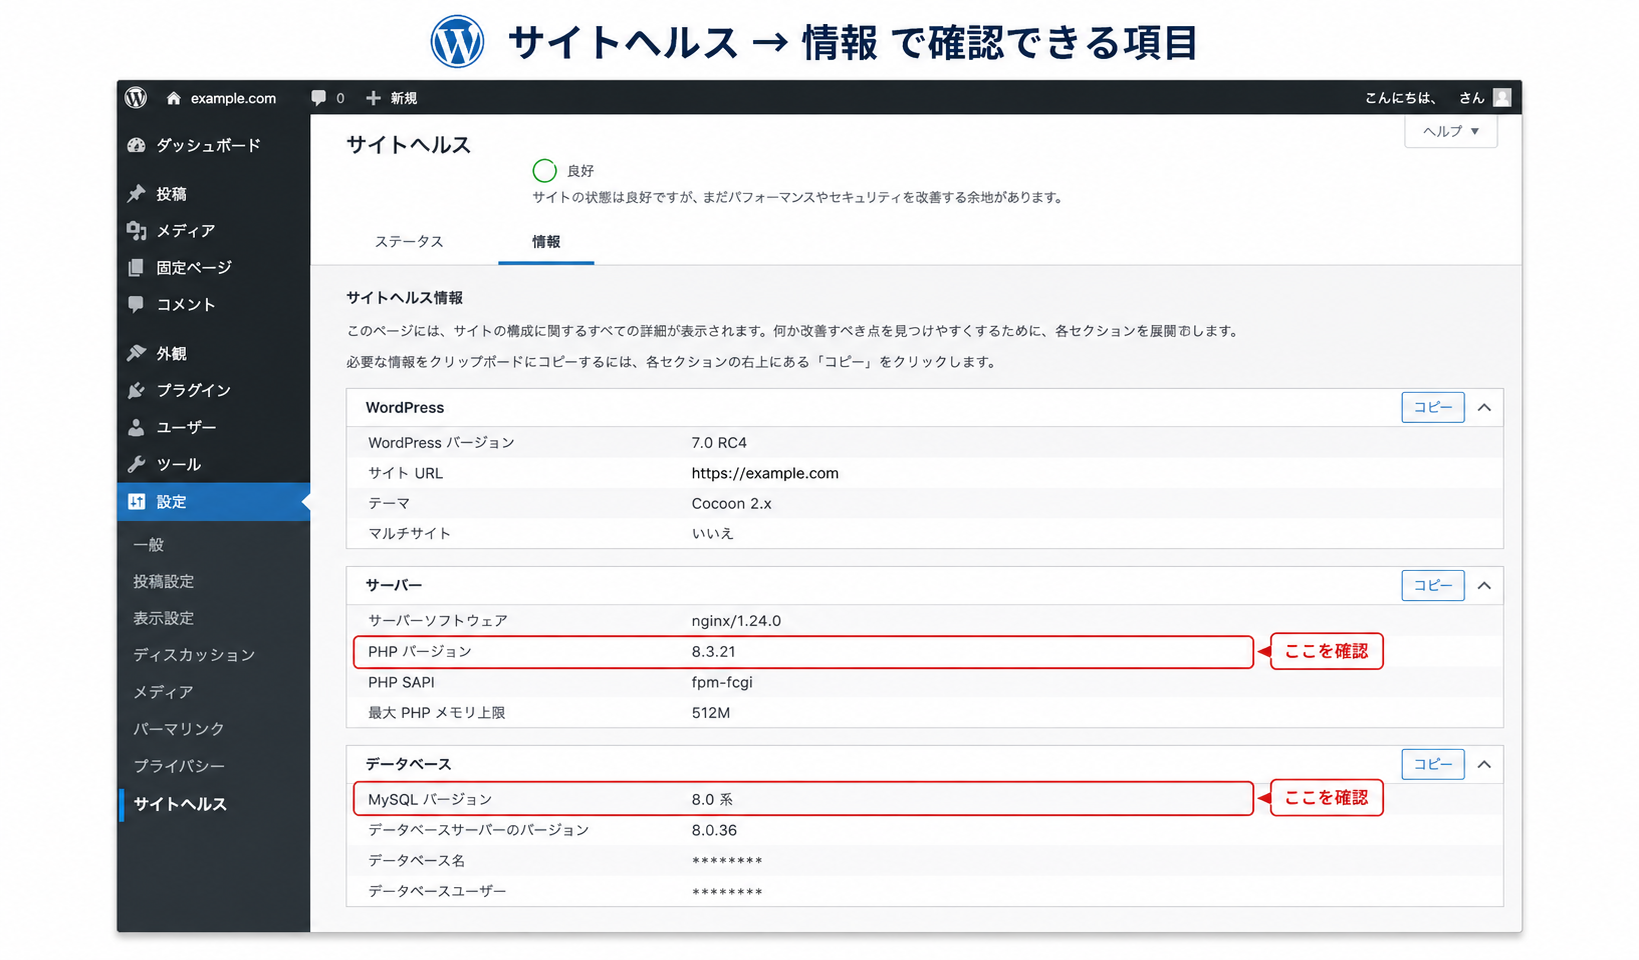1639x960 pixels.
Task: Go to 投稿設定 submenu
Action: (x=164, y=581)
